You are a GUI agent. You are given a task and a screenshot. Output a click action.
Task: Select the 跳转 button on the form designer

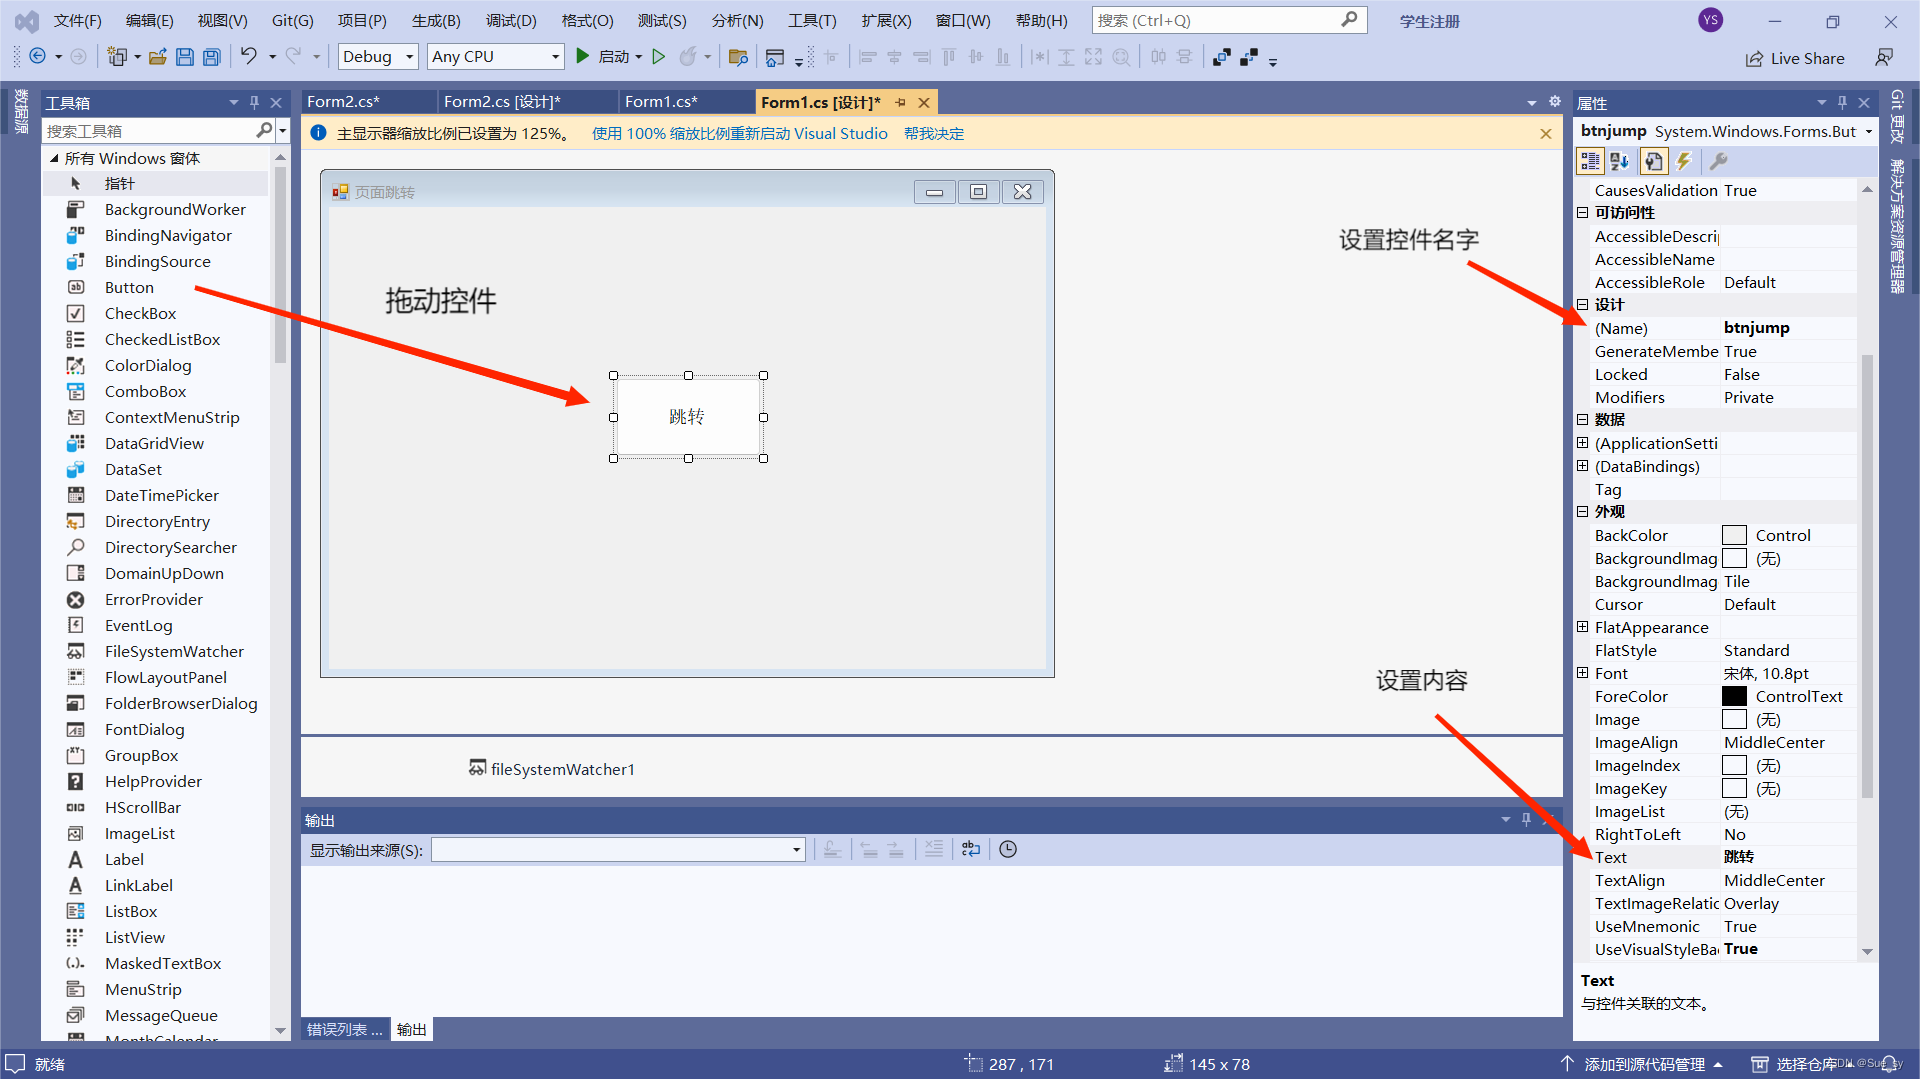click(687, 417)
